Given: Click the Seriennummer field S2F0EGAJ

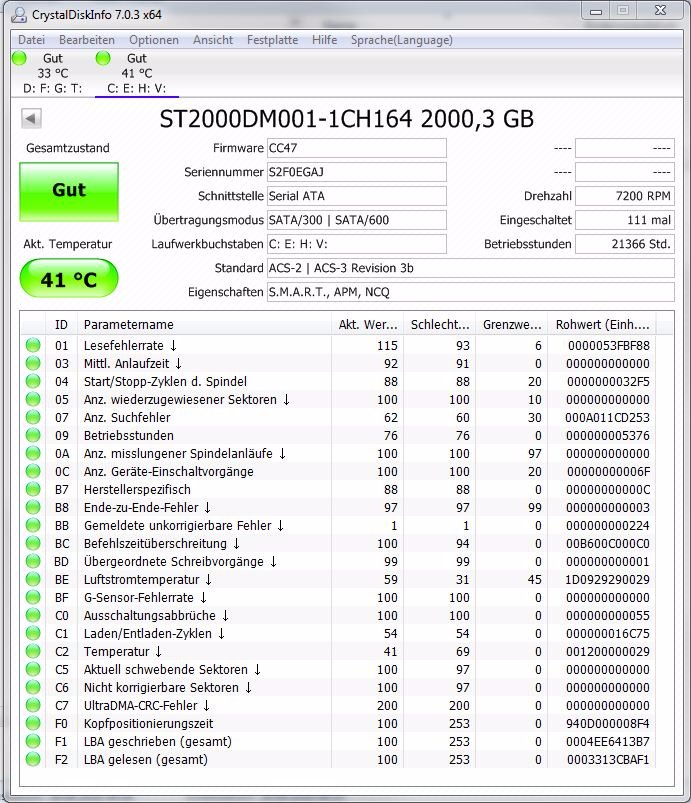Looking at the screenshot, I should [x=357, y=172].
